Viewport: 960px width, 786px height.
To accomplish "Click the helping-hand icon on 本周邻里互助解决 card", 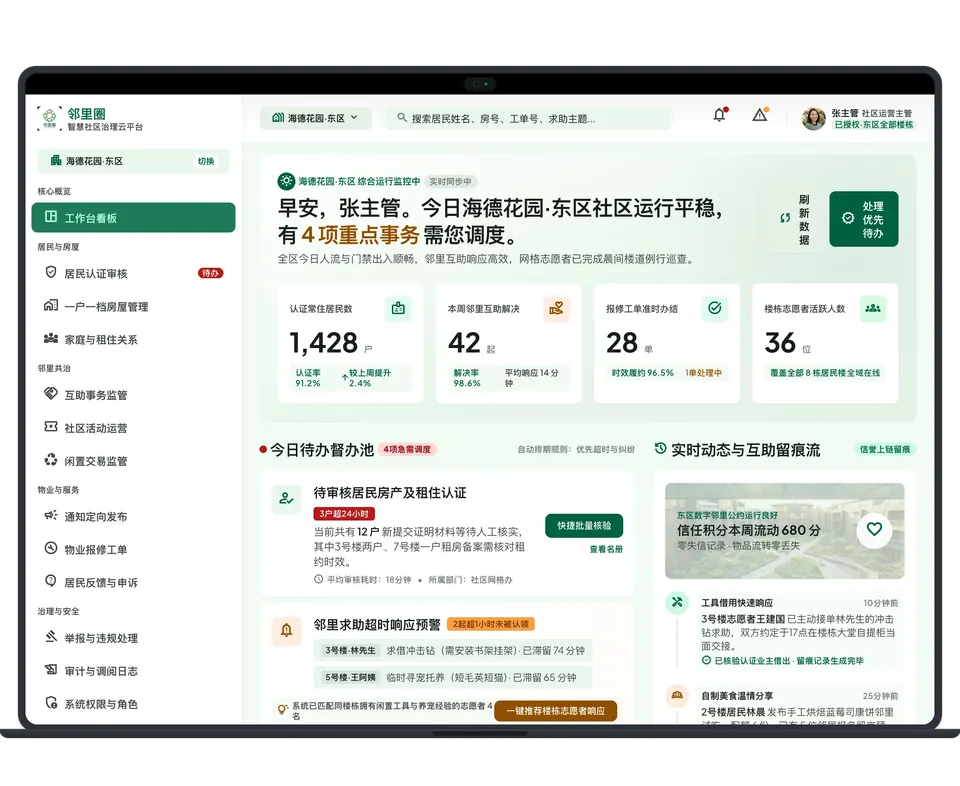I will tap(557, 309).
